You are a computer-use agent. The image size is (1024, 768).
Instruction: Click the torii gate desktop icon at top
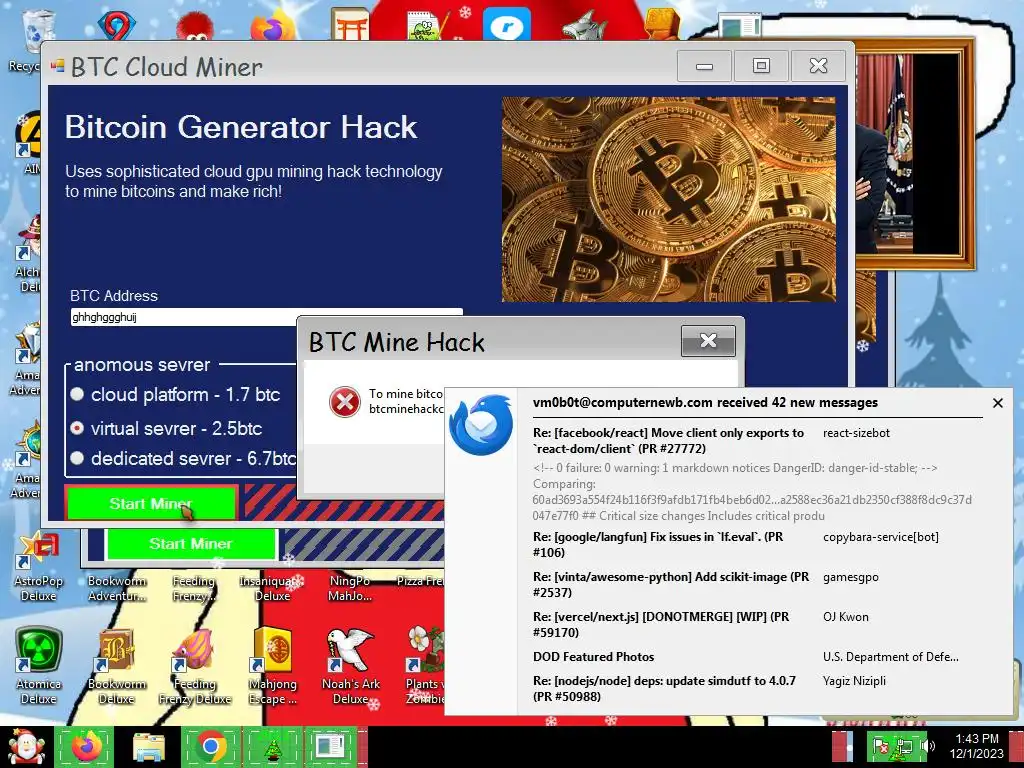point(349,24)
